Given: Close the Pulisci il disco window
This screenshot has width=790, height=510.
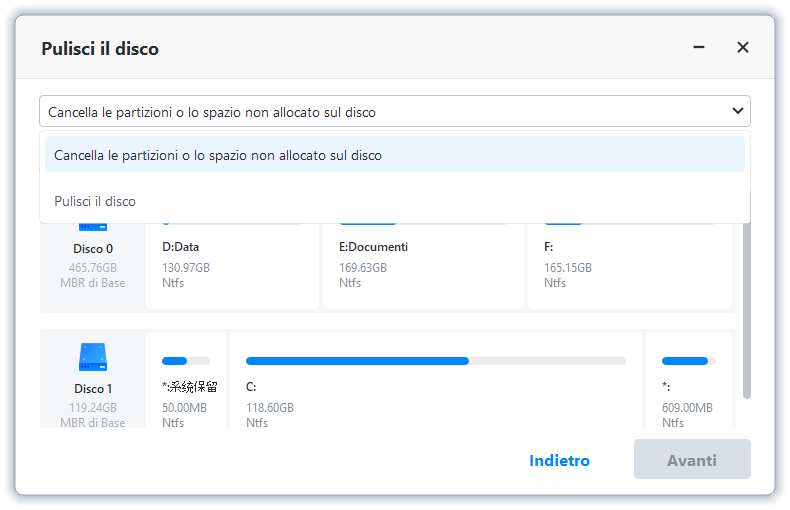Looking at the screenshot, I should (x=743, y=47).
